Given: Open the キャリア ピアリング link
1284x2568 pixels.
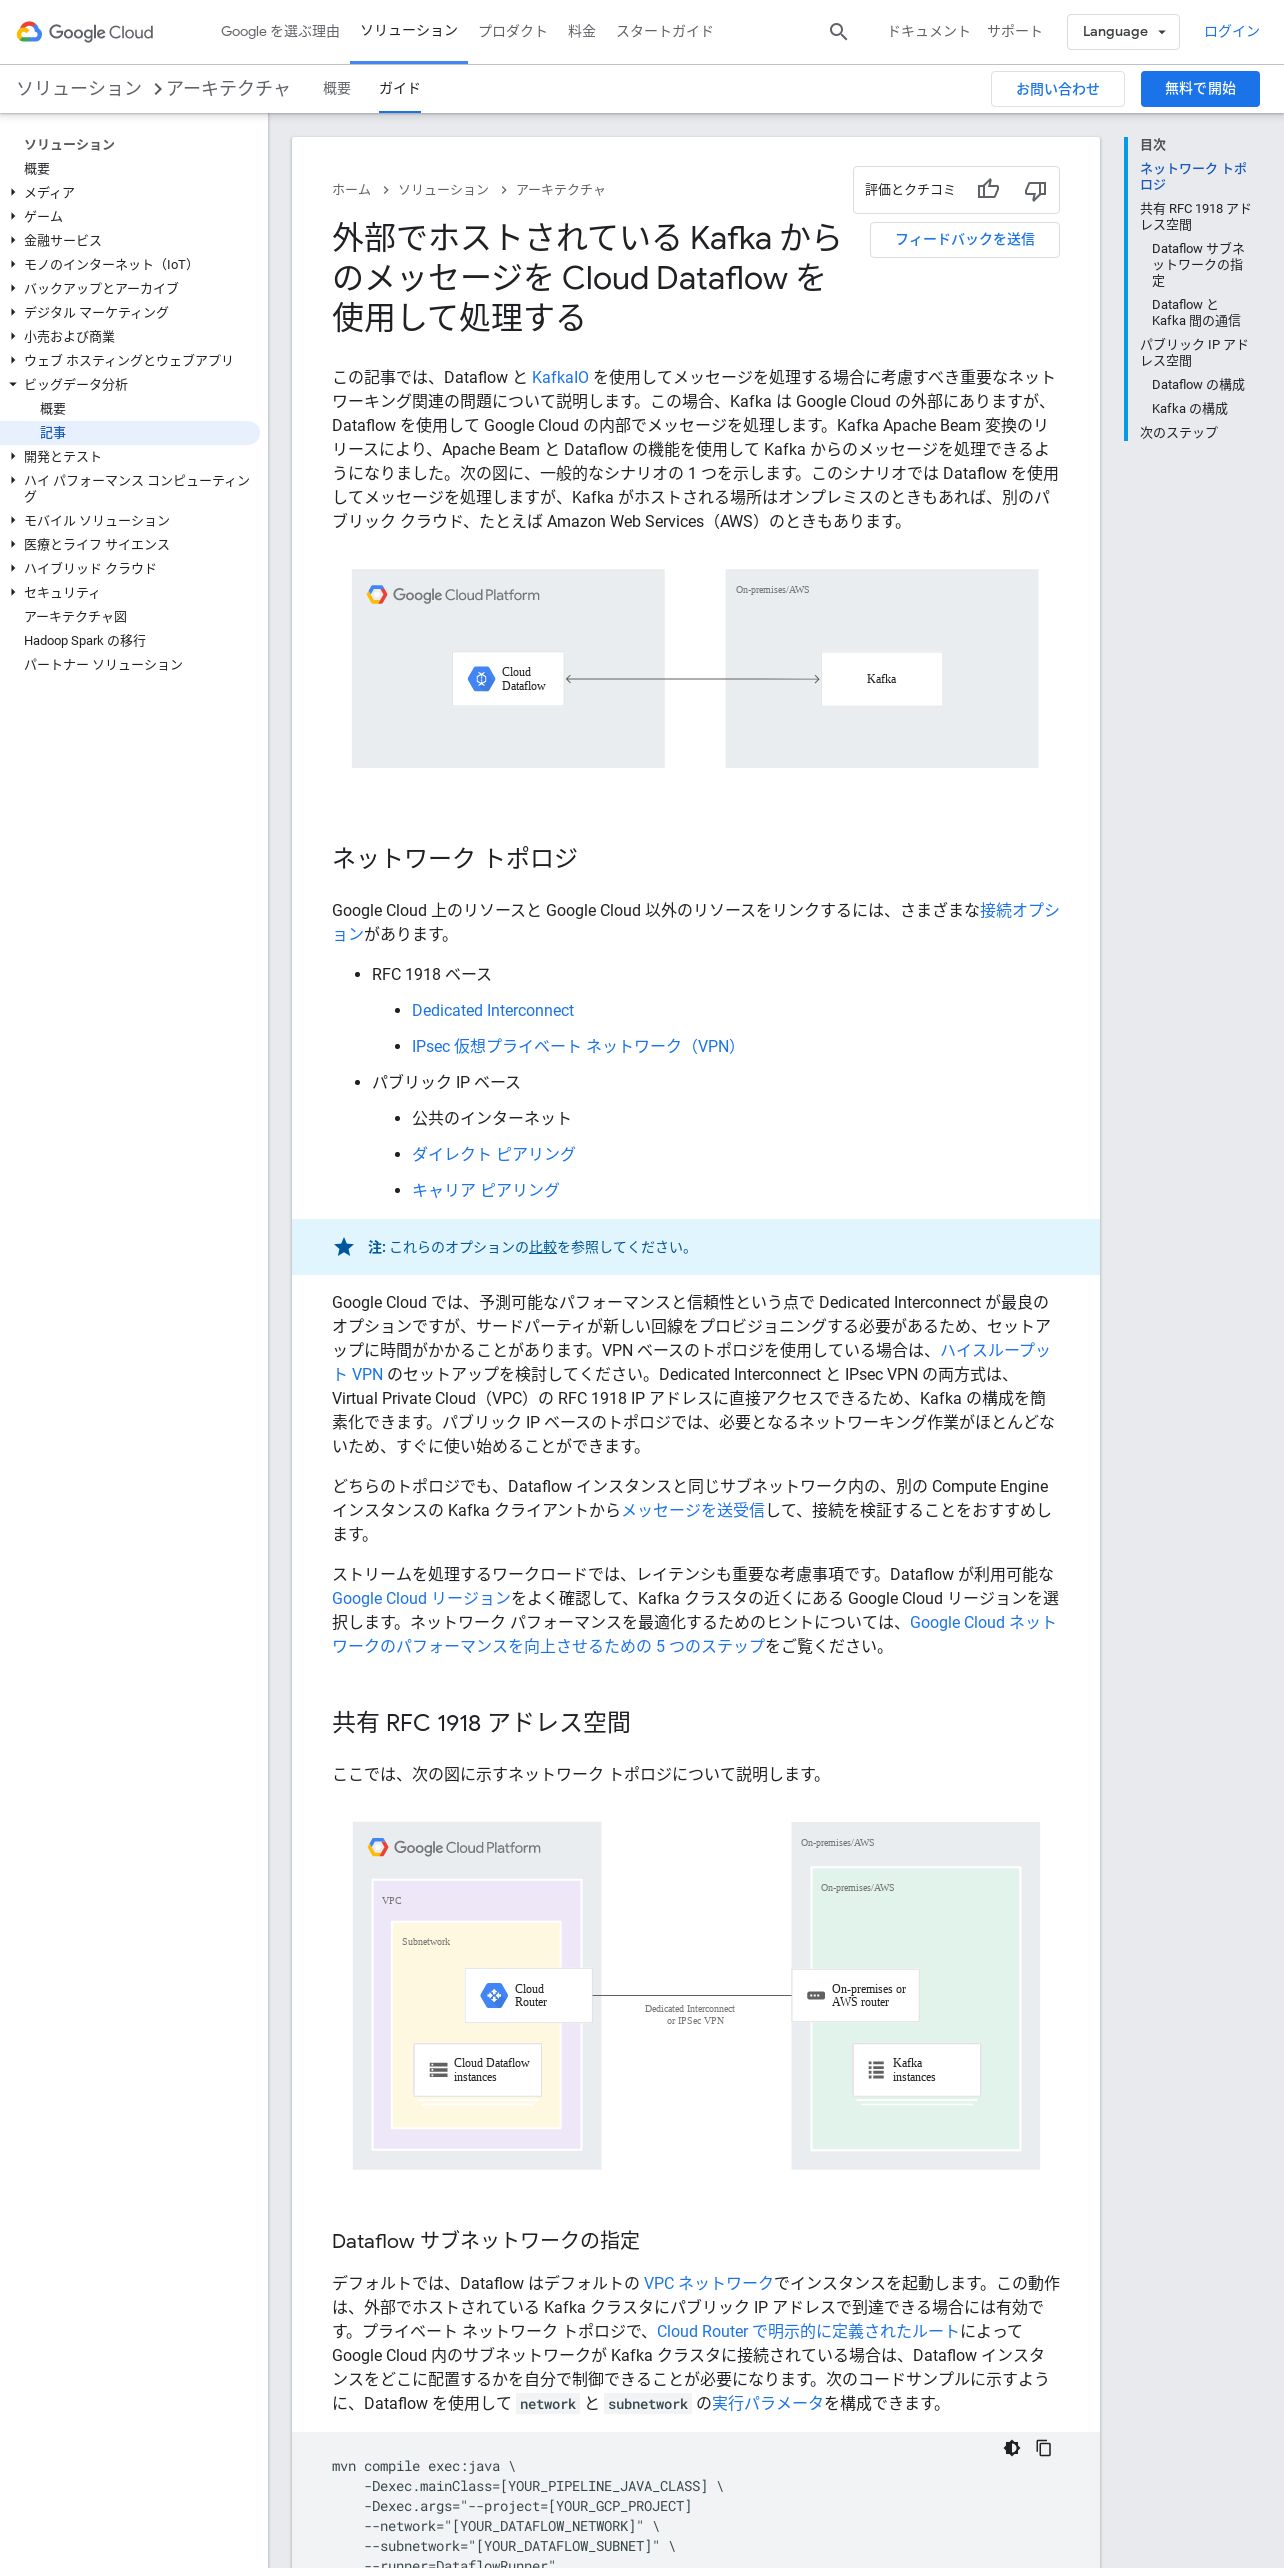Looking at the screenshot, I should pos(485,1190).
